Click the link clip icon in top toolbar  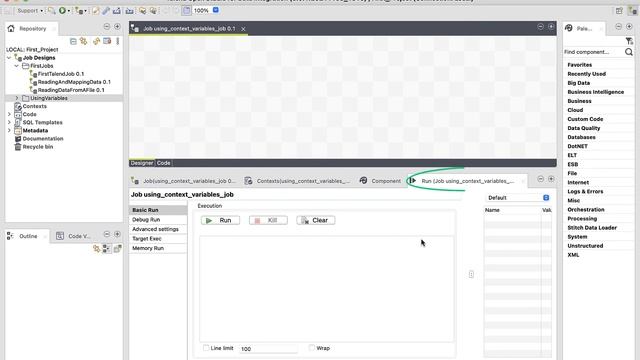106,11
